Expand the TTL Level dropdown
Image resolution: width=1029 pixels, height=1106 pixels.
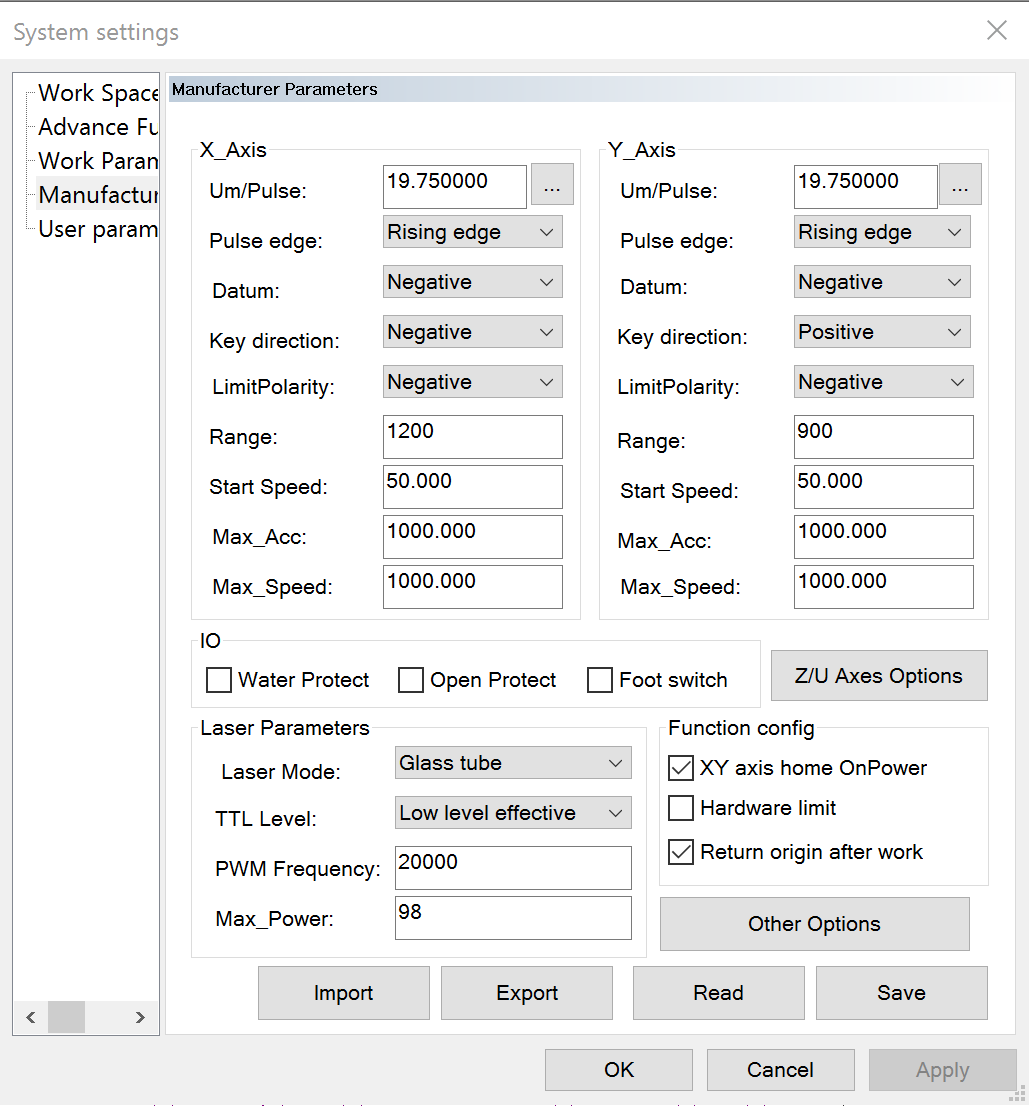click(513, 813)
